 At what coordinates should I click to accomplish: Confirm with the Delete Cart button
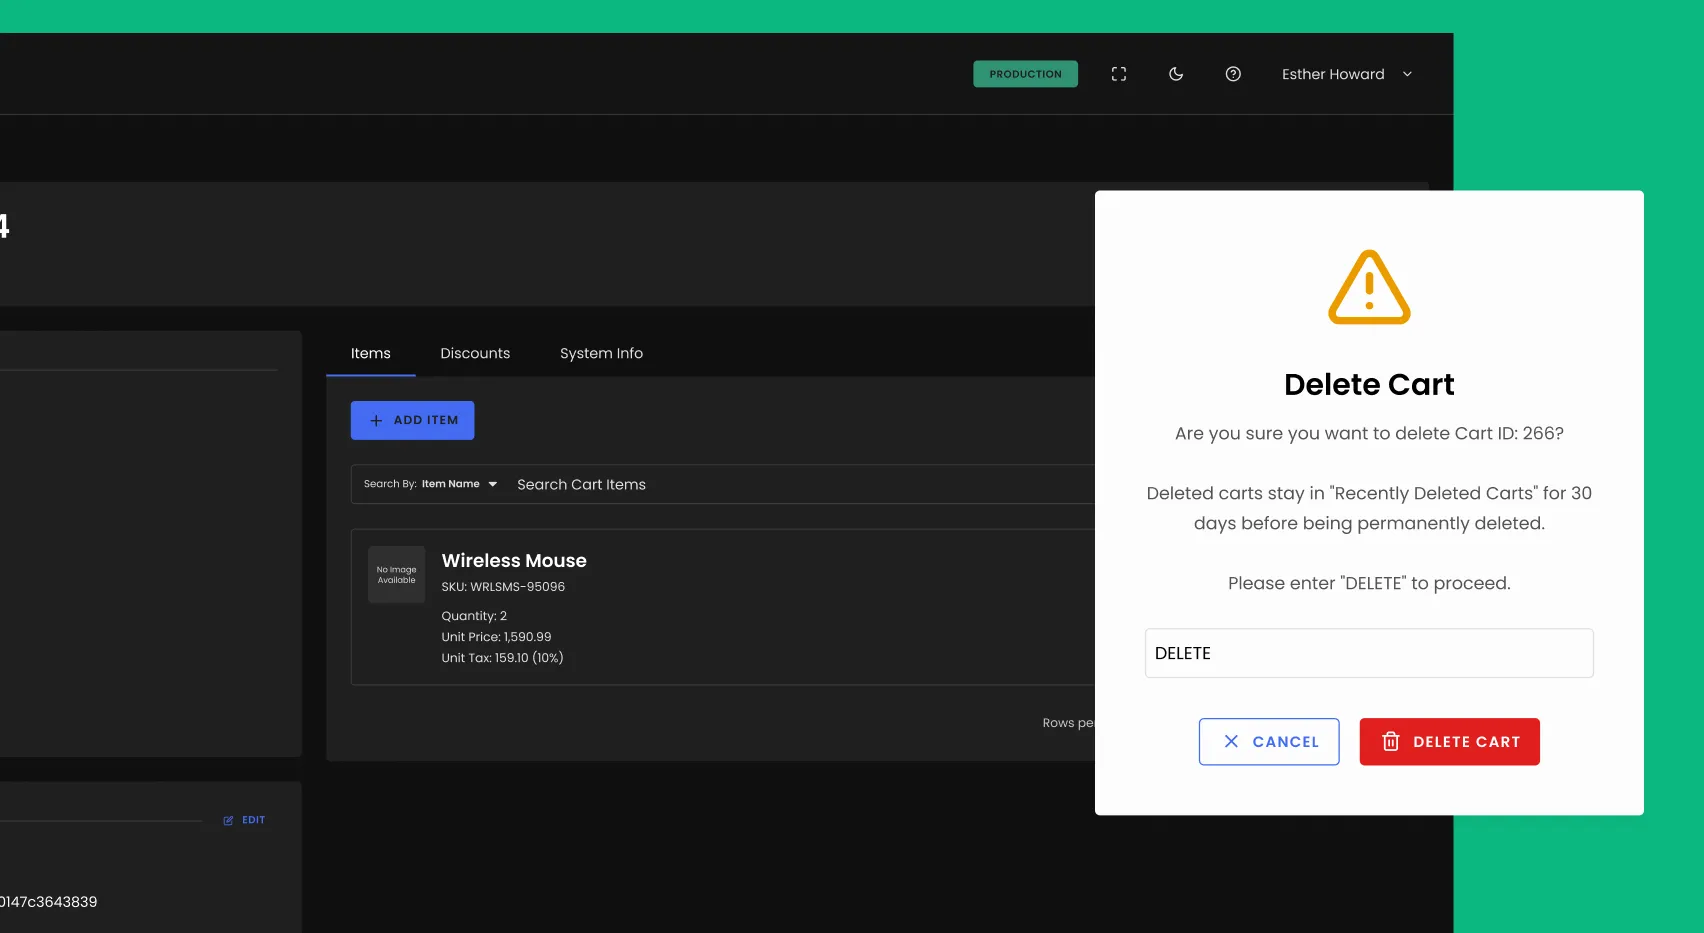pyautogui.click(x=1449, y=741)
